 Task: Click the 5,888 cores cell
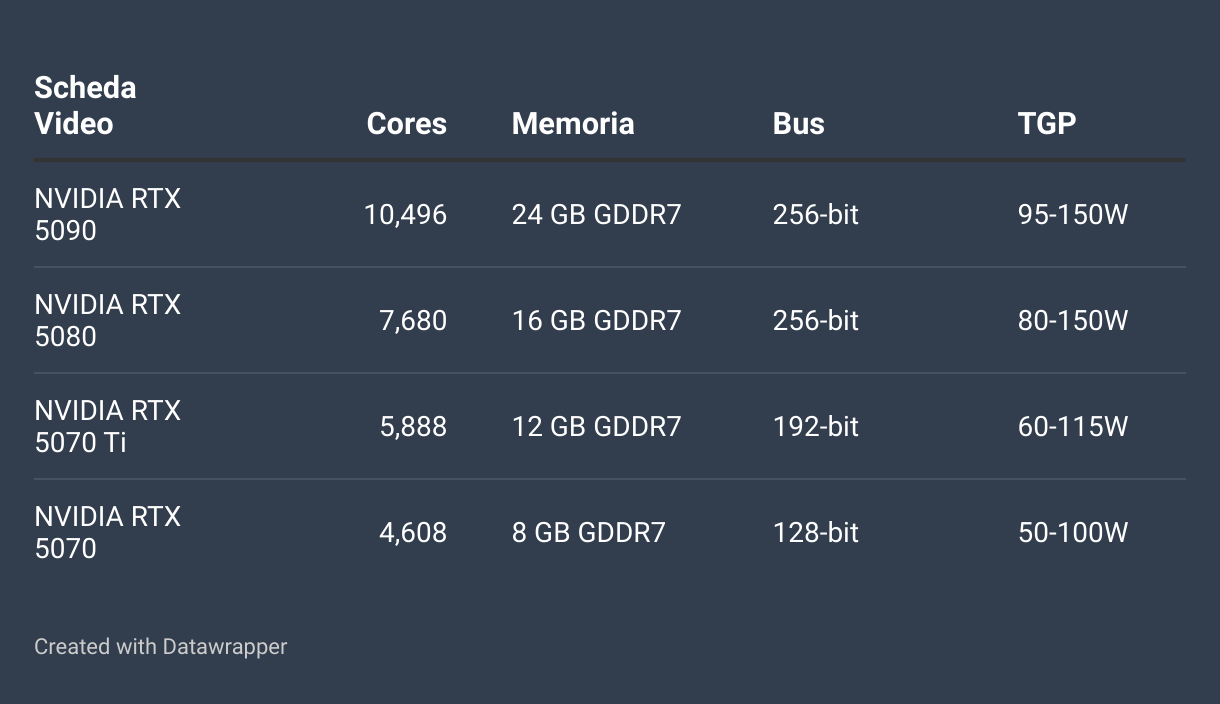(x=413, y=426)
